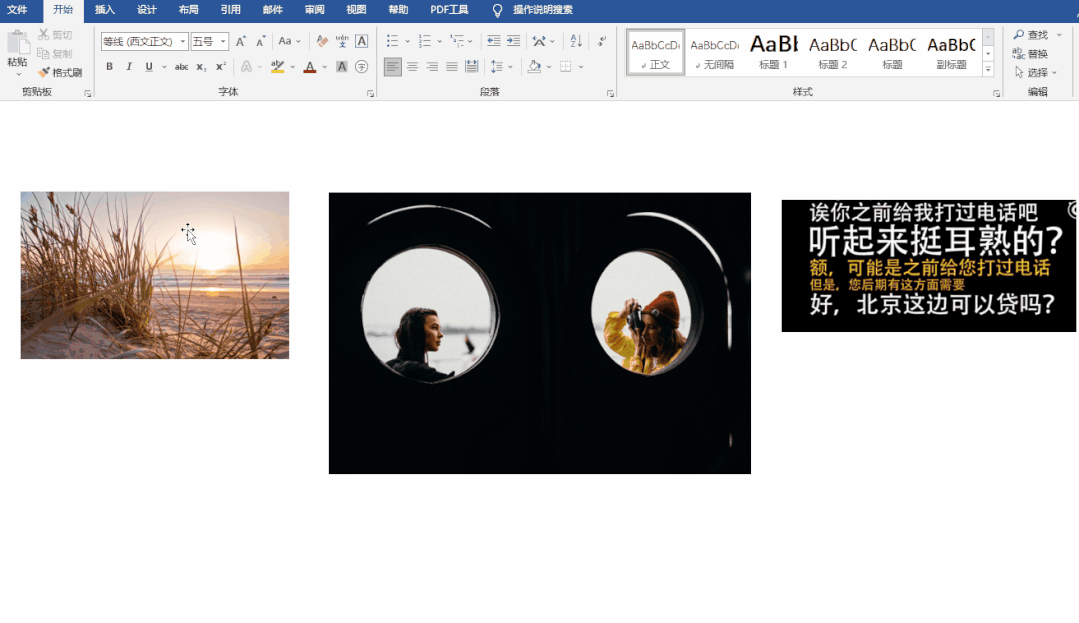Click the sort A-Z icon
Screen dimensions: 1079x623
pos(575,41)
